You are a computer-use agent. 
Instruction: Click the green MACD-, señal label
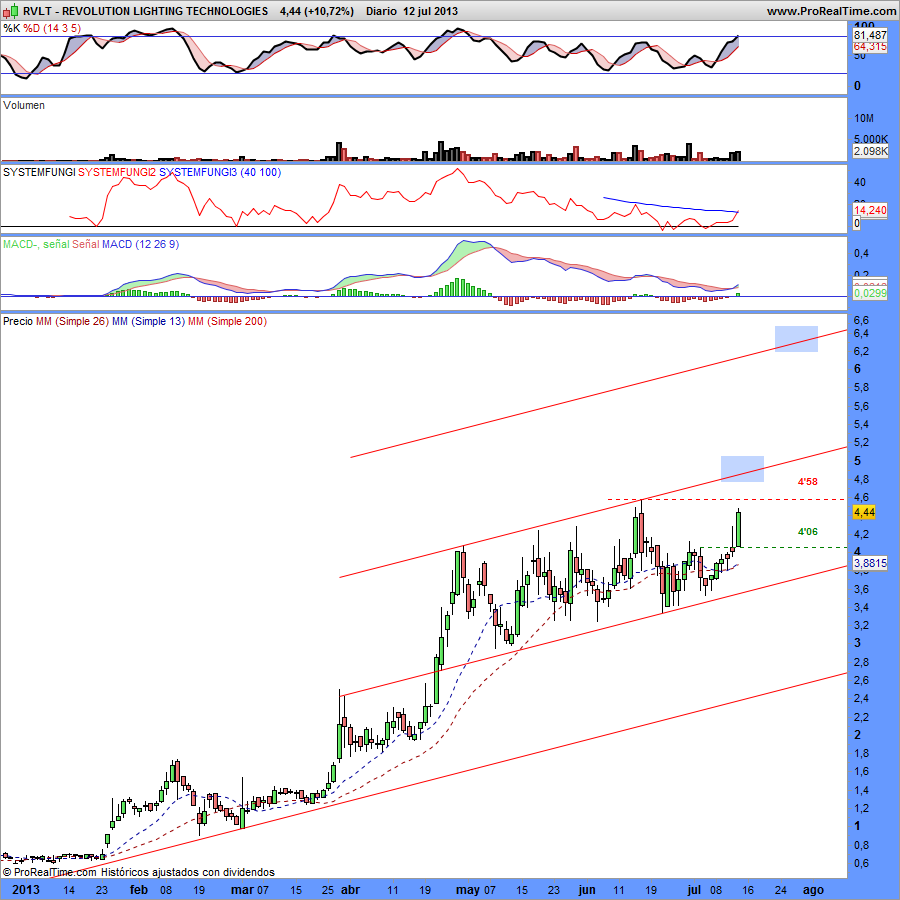pos(36,245)
